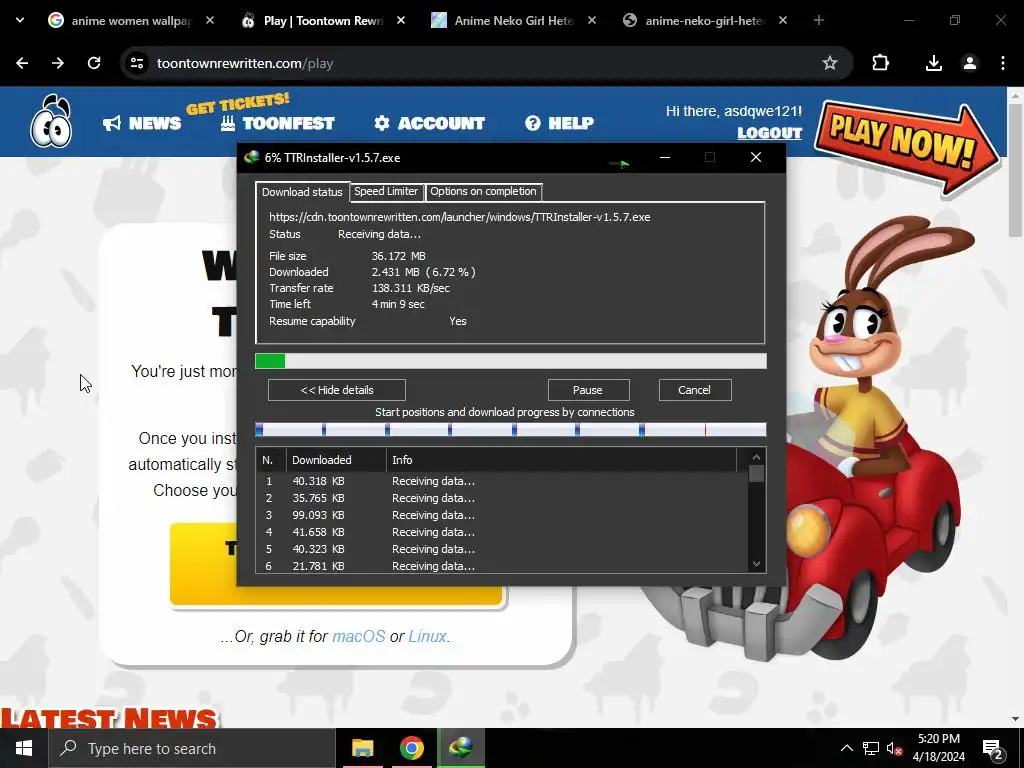The image size is (1024, 768).
Task: Reload the Toontown page
Action: click(94, 63)
